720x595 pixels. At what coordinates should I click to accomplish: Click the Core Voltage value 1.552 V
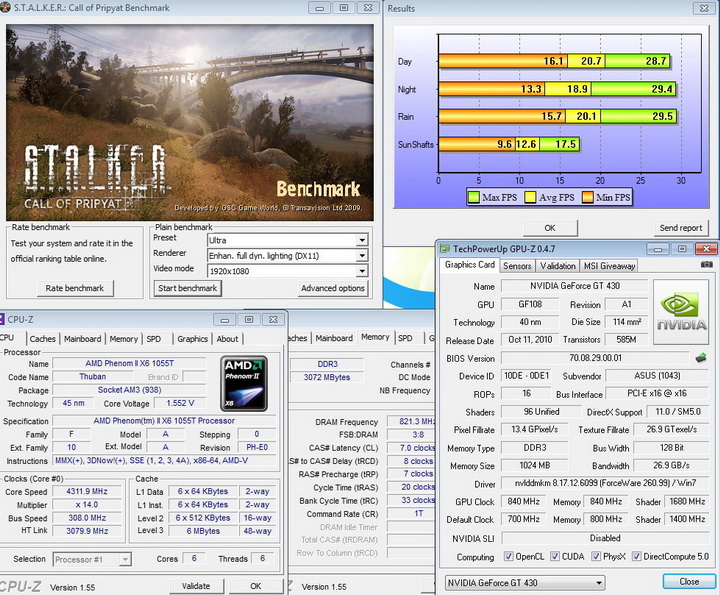[x=180, y=403]
